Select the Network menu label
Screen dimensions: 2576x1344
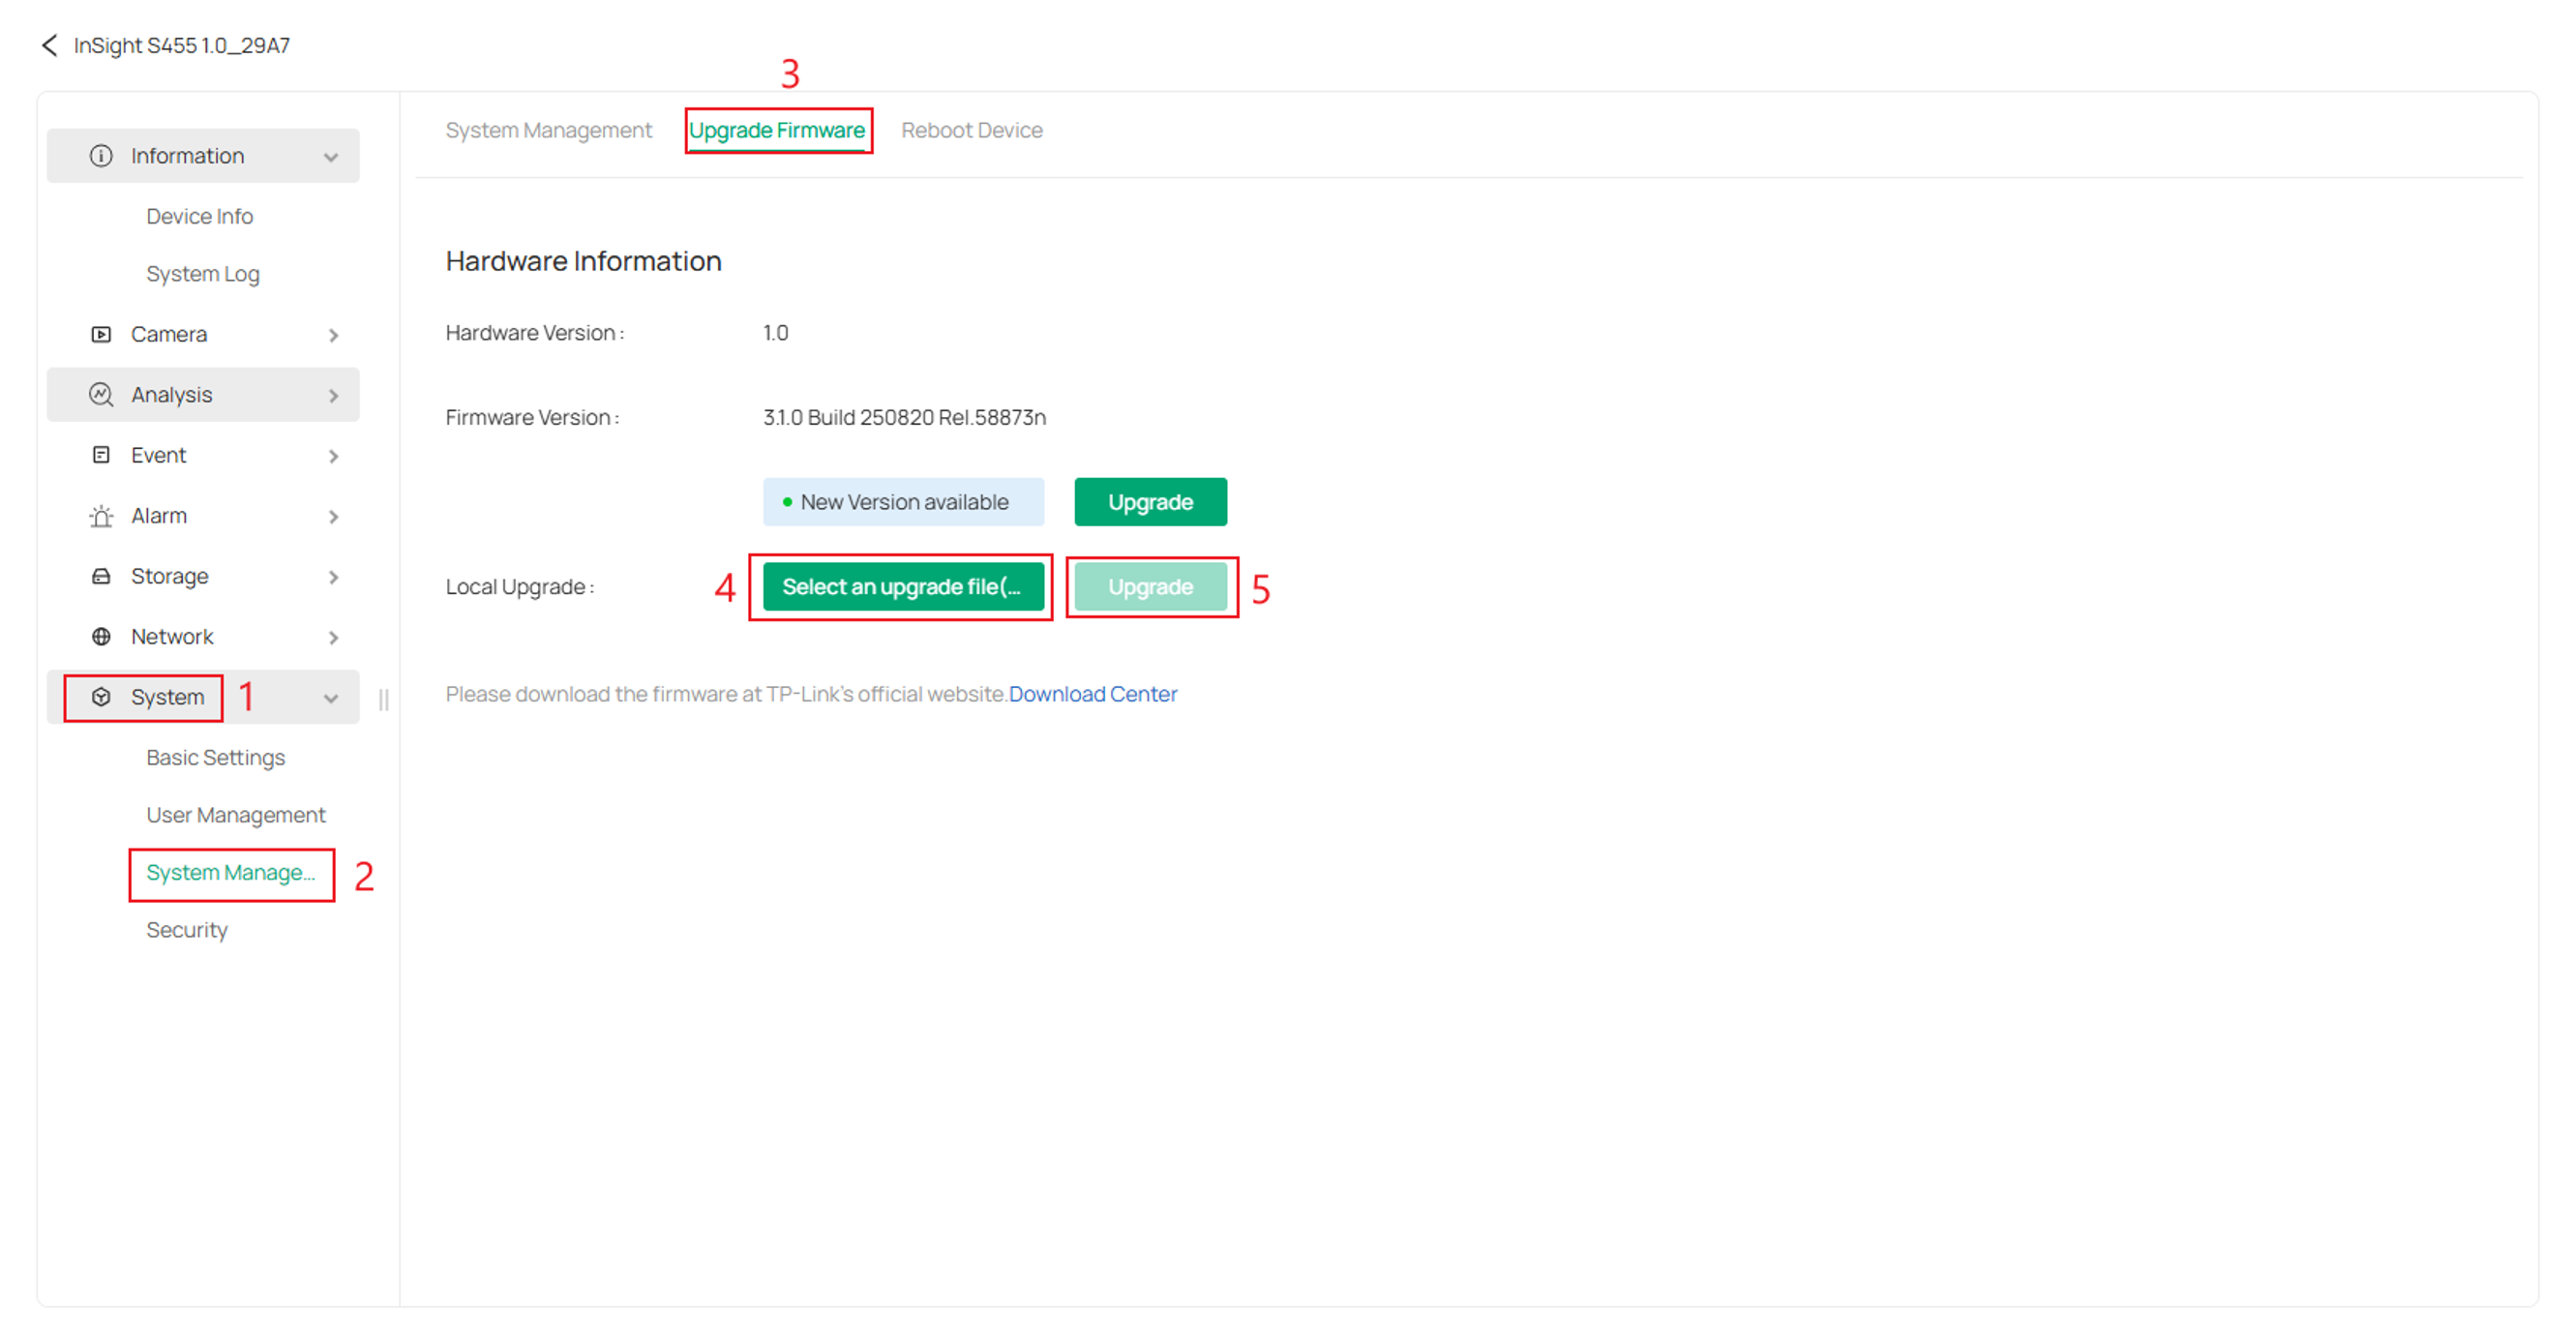[x=172, y=637]
